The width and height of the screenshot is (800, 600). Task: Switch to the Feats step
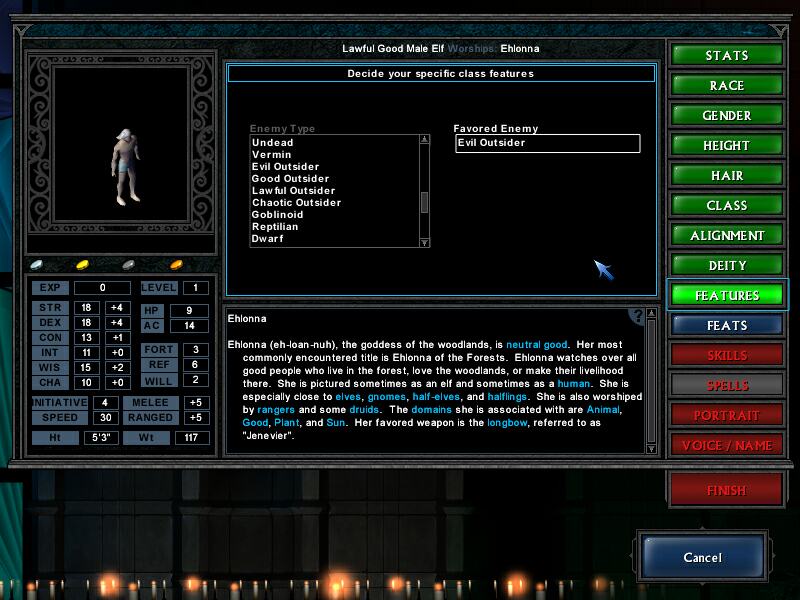tap(727, 325)
